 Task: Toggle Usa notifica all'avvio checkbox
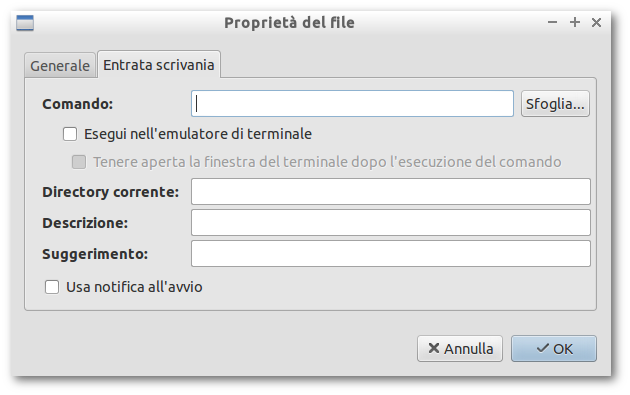[52, 287]
